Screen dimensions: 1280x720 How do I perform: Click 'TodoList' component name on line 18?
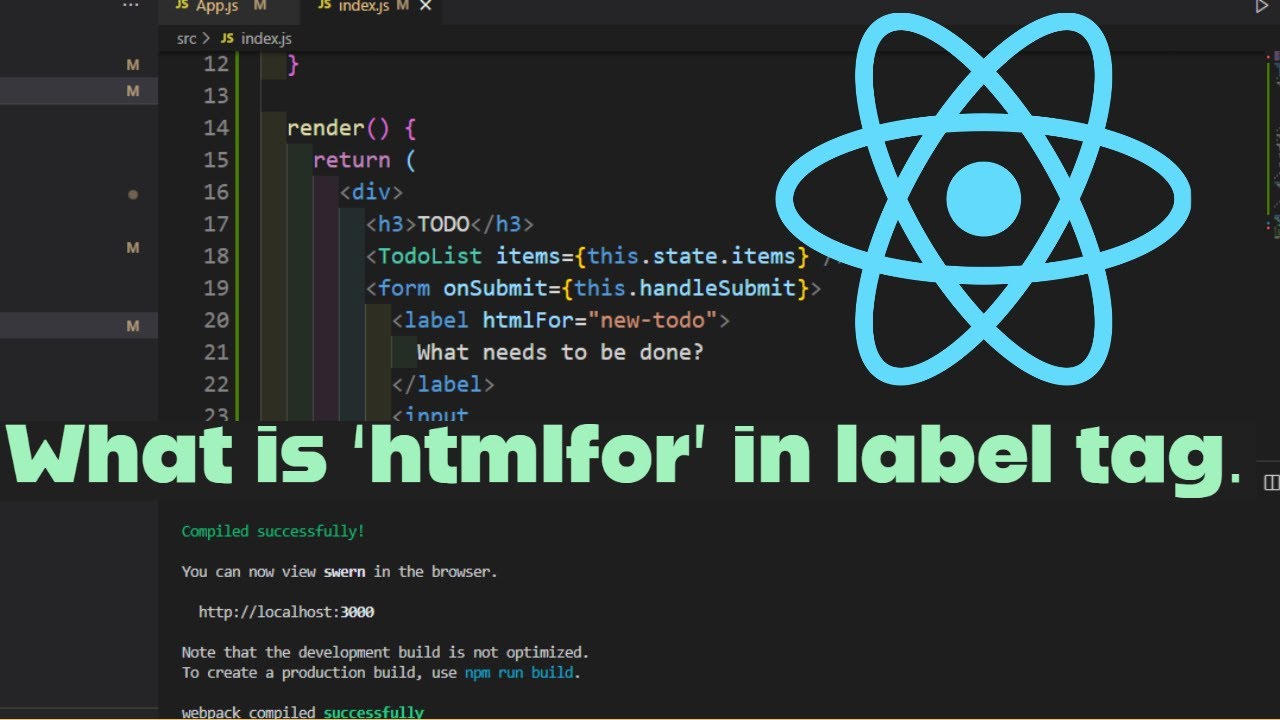coord(429,256)
